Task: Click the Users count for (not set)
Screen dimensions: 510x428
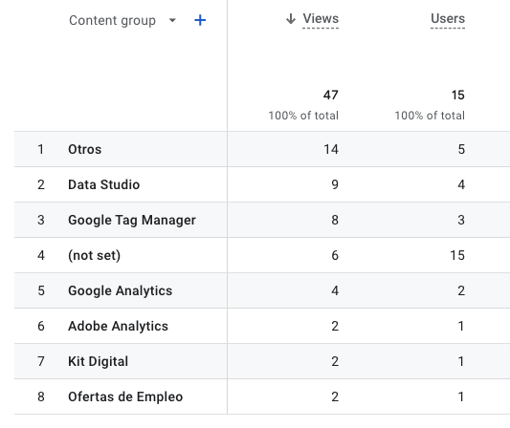Action: pyautogui.click(x=457, y=256)
